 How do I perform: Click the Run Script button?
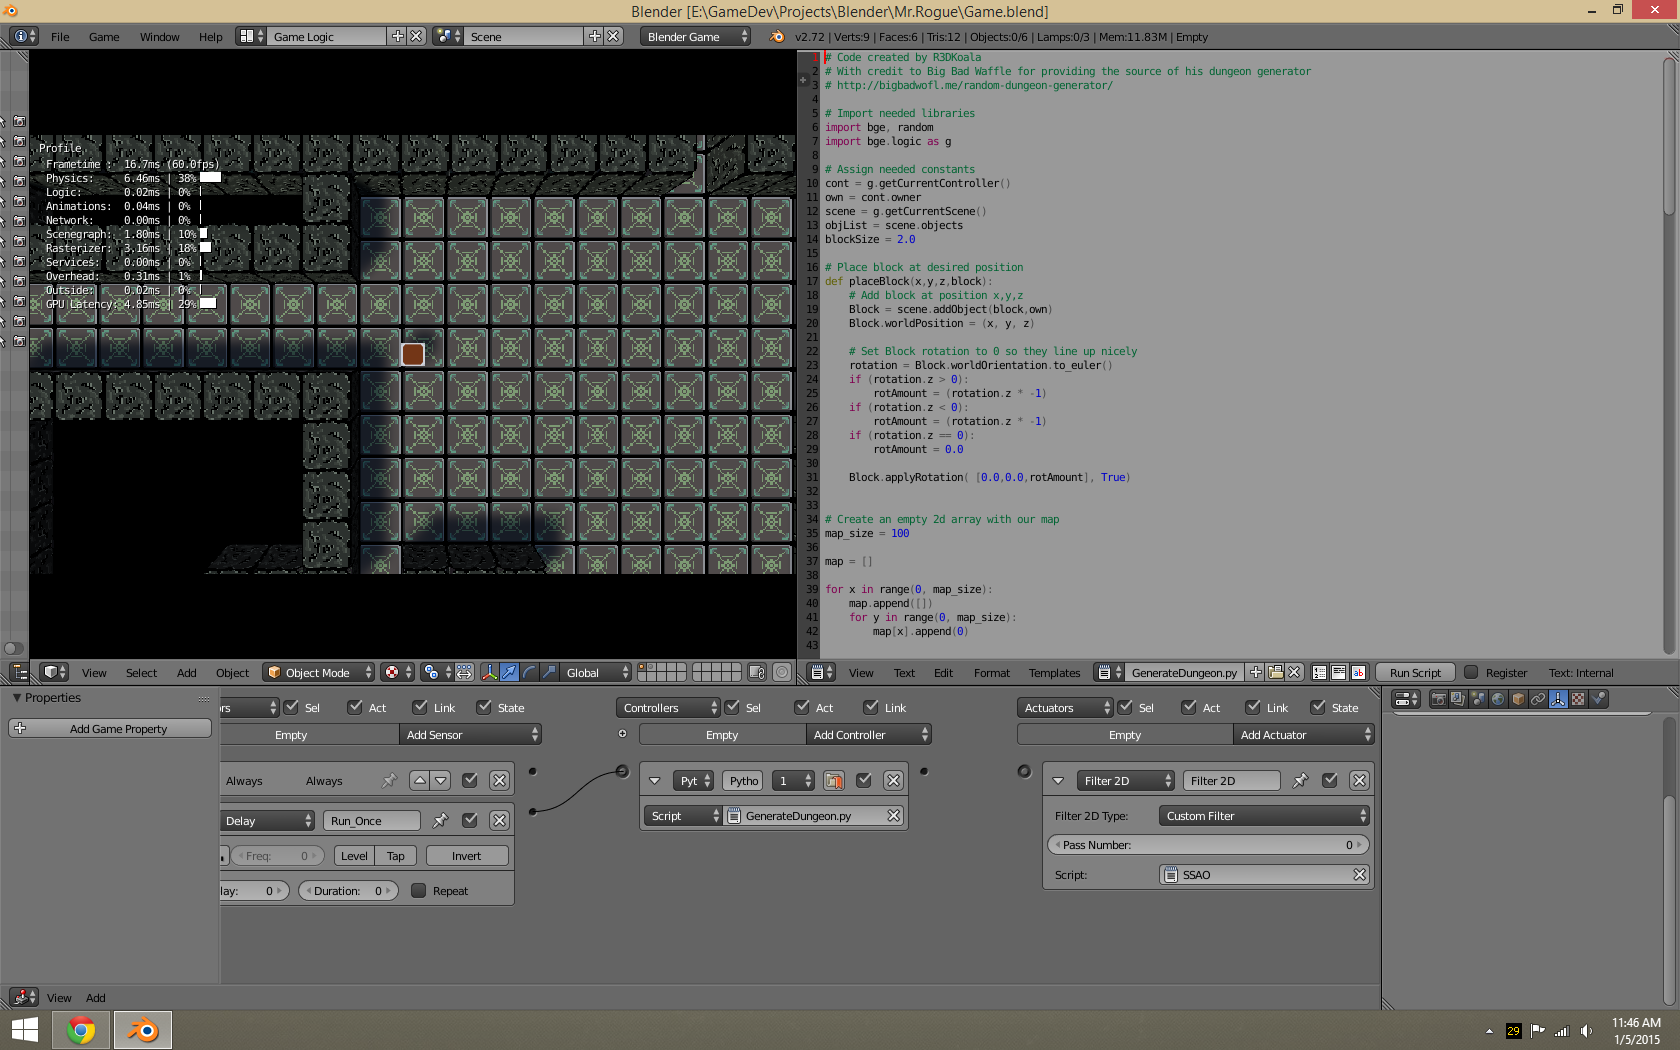(x=1415, y=673)
